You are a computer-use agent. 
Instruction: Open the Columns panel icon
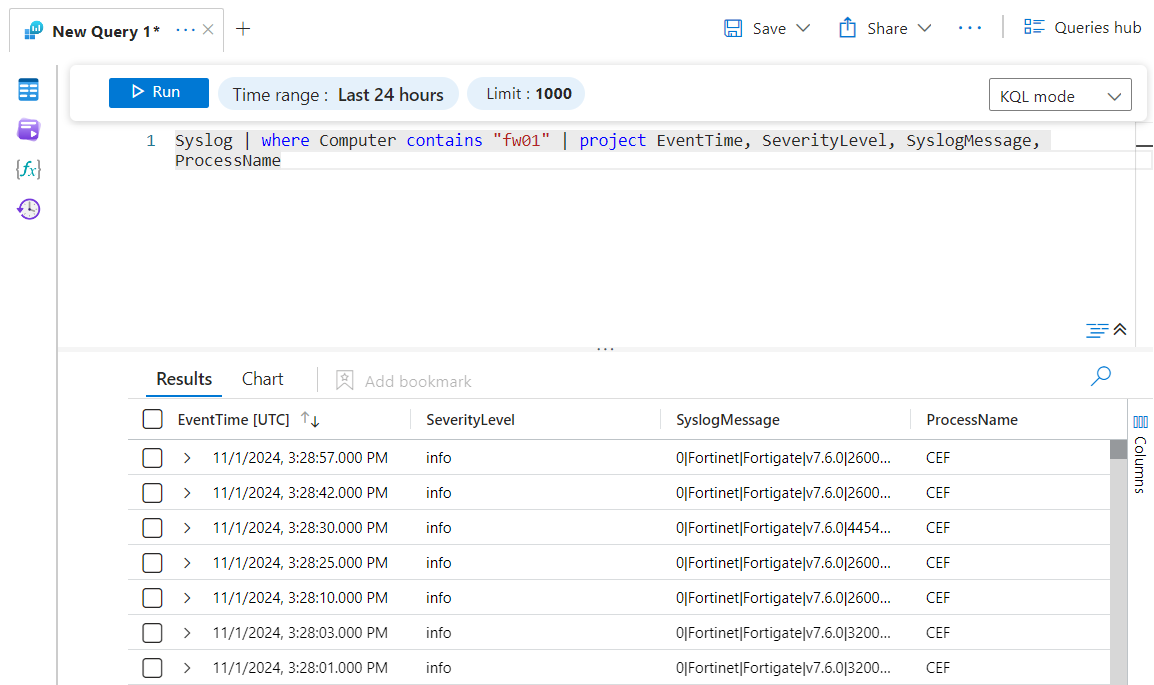[1140, 422]
